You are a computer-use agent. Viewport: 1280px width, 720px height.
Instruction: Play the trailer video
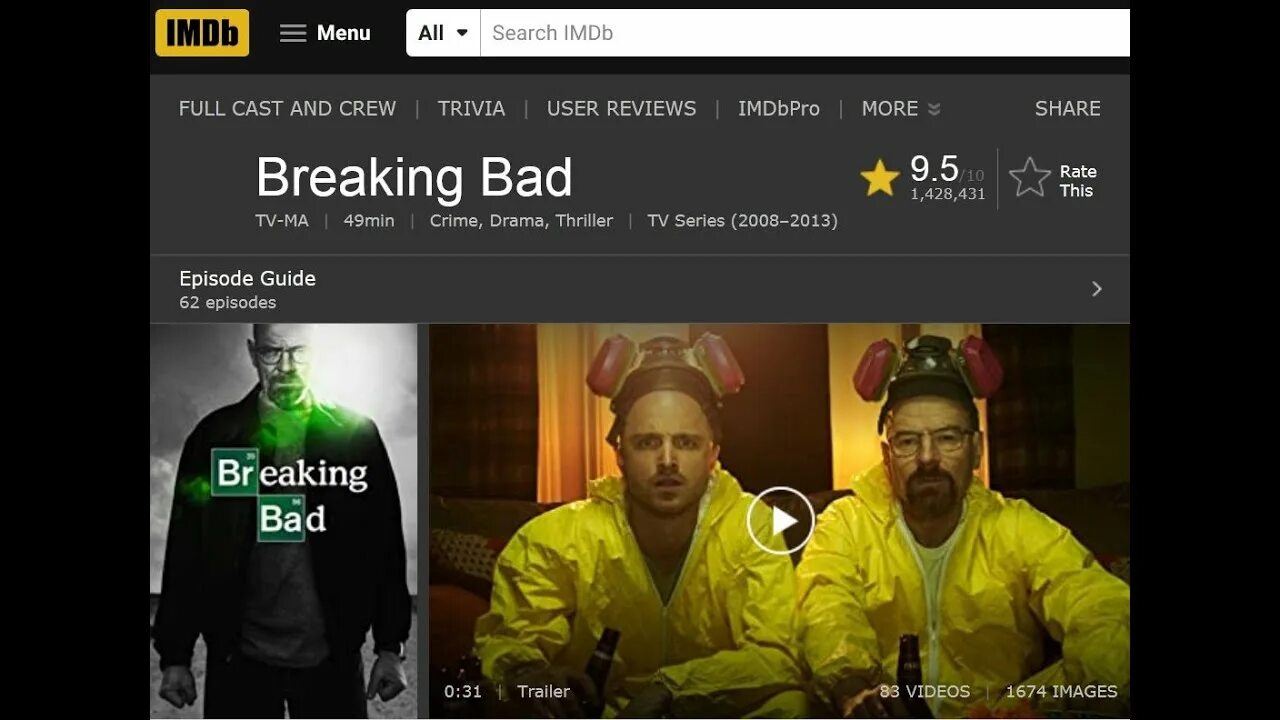(781, 521)
